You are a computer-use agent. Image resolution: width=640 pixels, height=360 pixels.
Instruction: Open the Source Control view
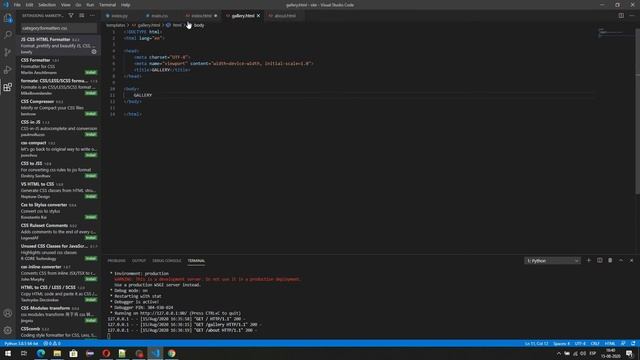pyautogui.click(x=8, y=52)
